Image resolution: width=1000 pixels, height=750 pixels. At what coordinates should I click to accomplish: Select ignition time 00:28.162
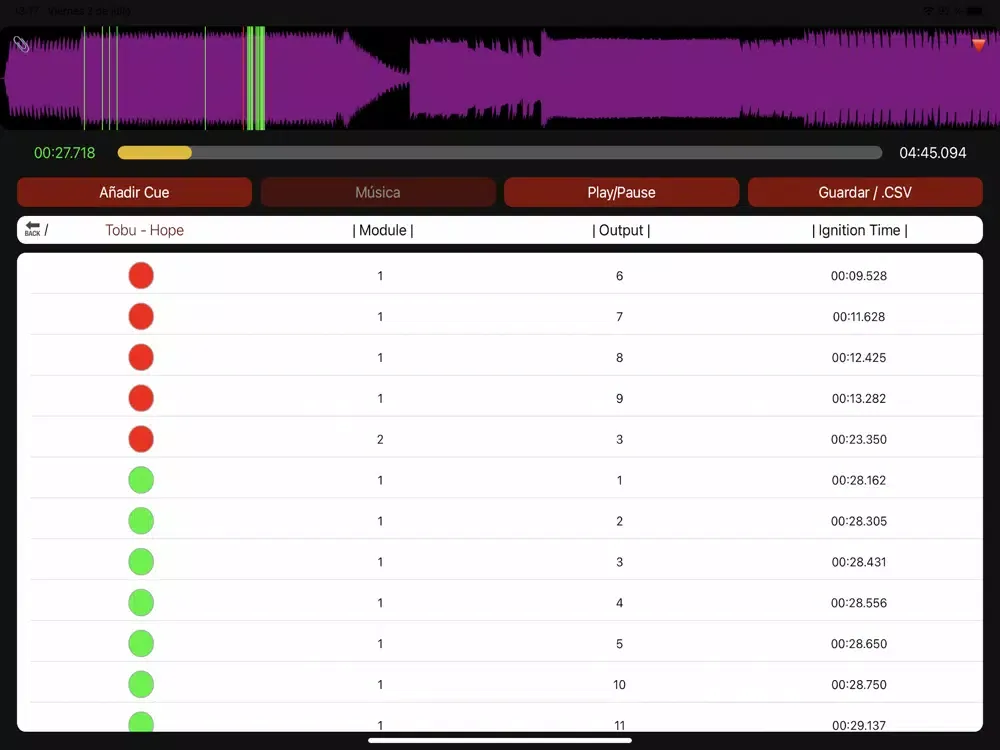coord(859,480)
